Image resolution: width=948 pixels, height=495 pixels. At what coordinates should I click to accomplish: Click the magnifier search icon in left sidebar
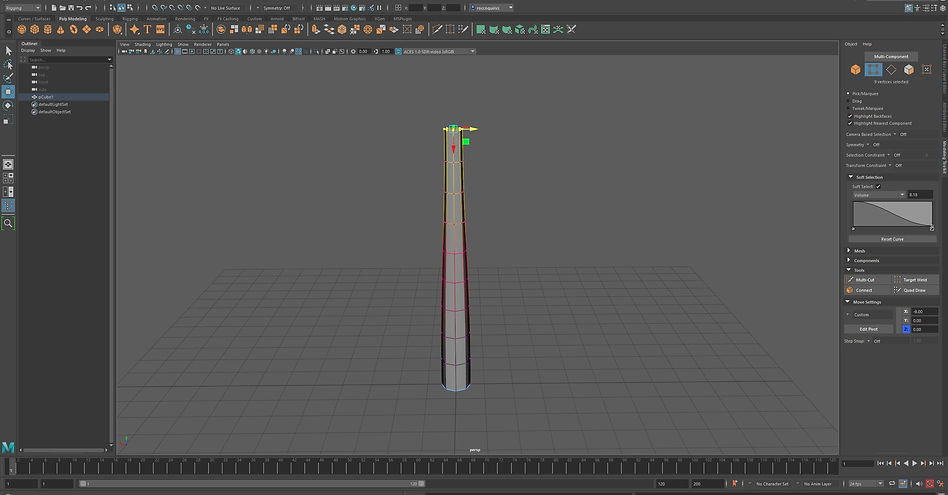pyautogui.click(x=8, y=223)
